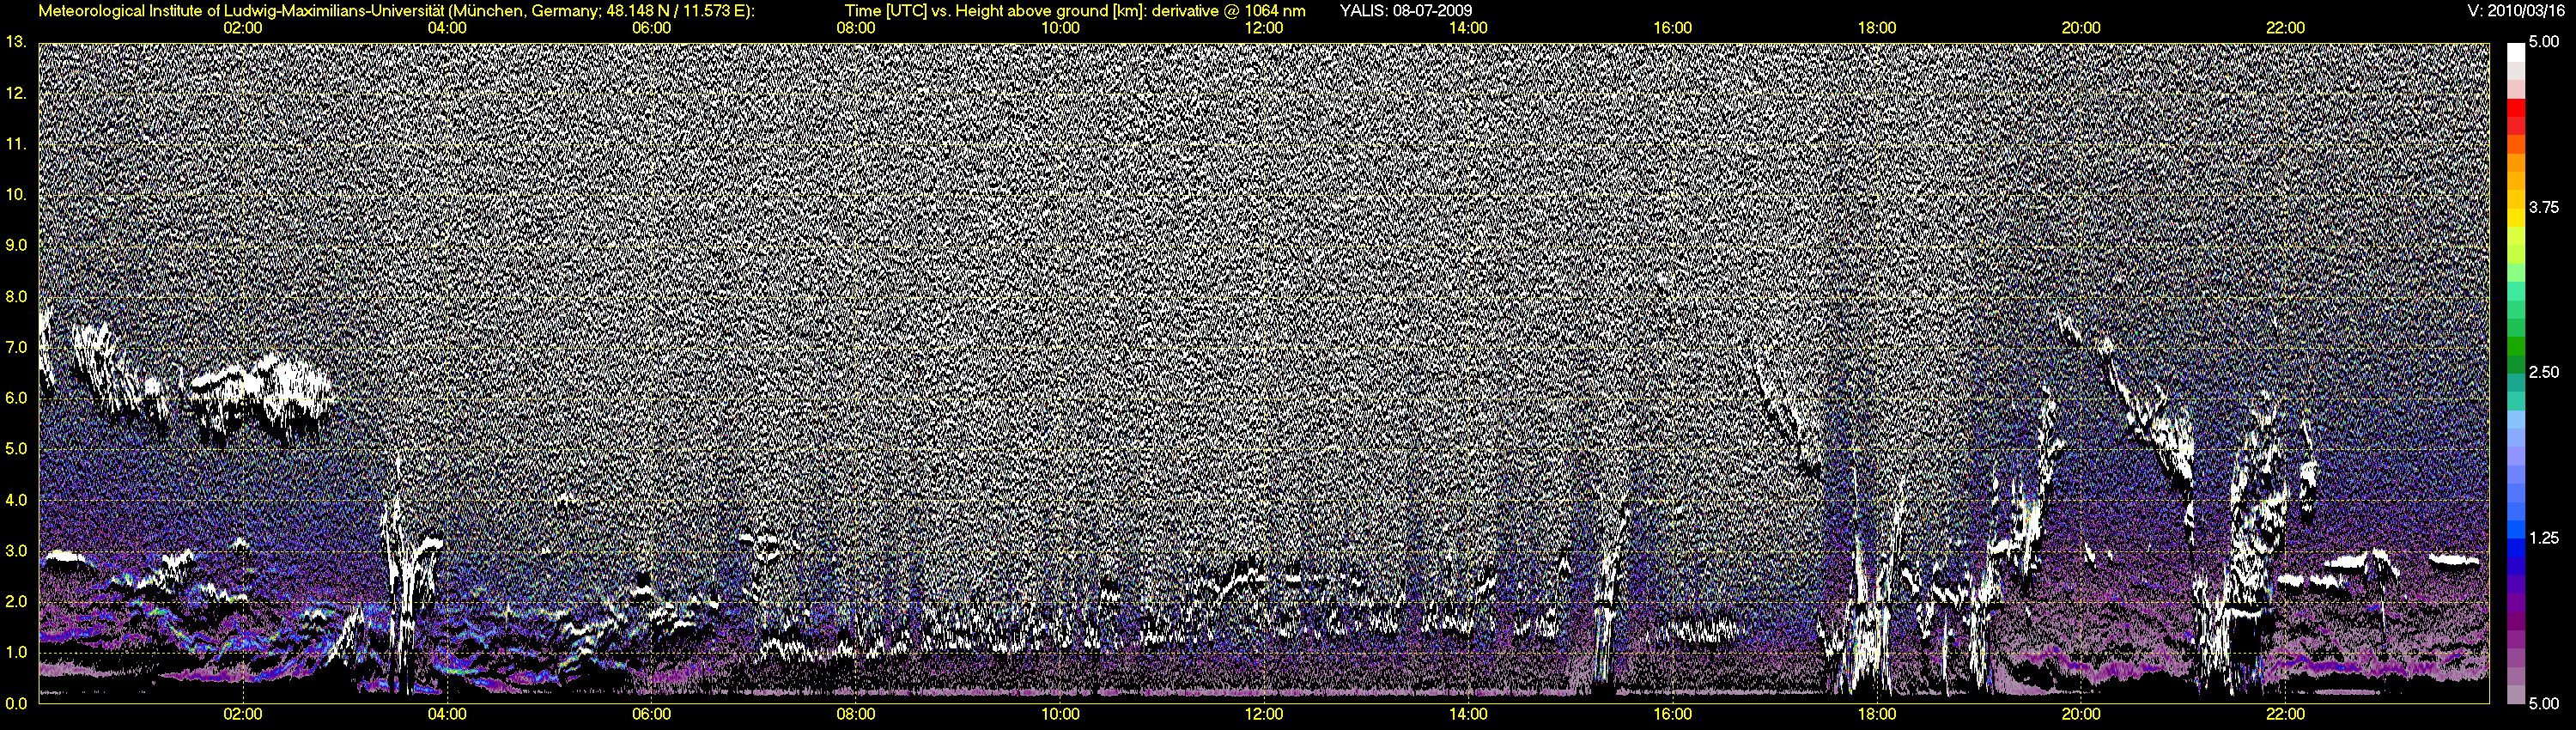The image size is (2576, 730).
Task: Click 02:00 on the bottom time axis
Action: click(x=243, y=714)
